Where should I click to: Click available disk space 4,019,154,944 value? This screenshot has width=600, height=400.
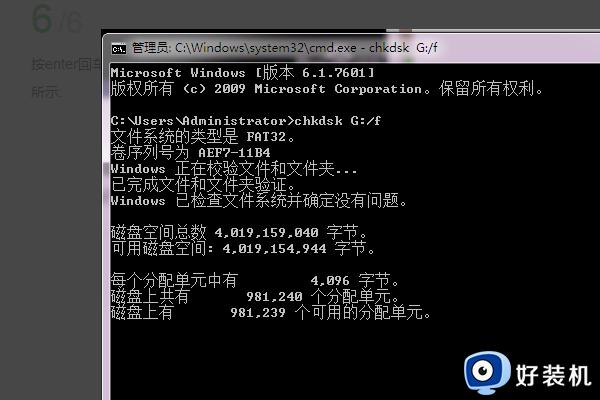[x=274, y=248]
